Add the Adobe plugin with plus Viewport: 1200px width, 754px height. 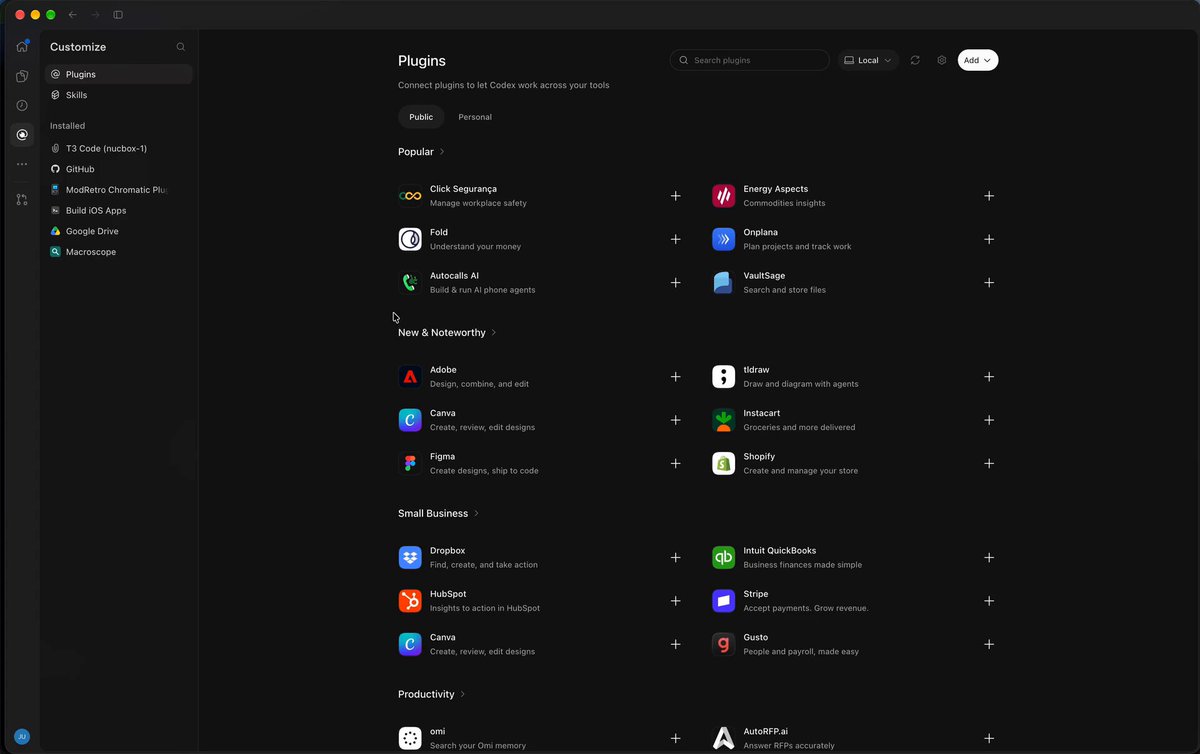tap(676, 377)
